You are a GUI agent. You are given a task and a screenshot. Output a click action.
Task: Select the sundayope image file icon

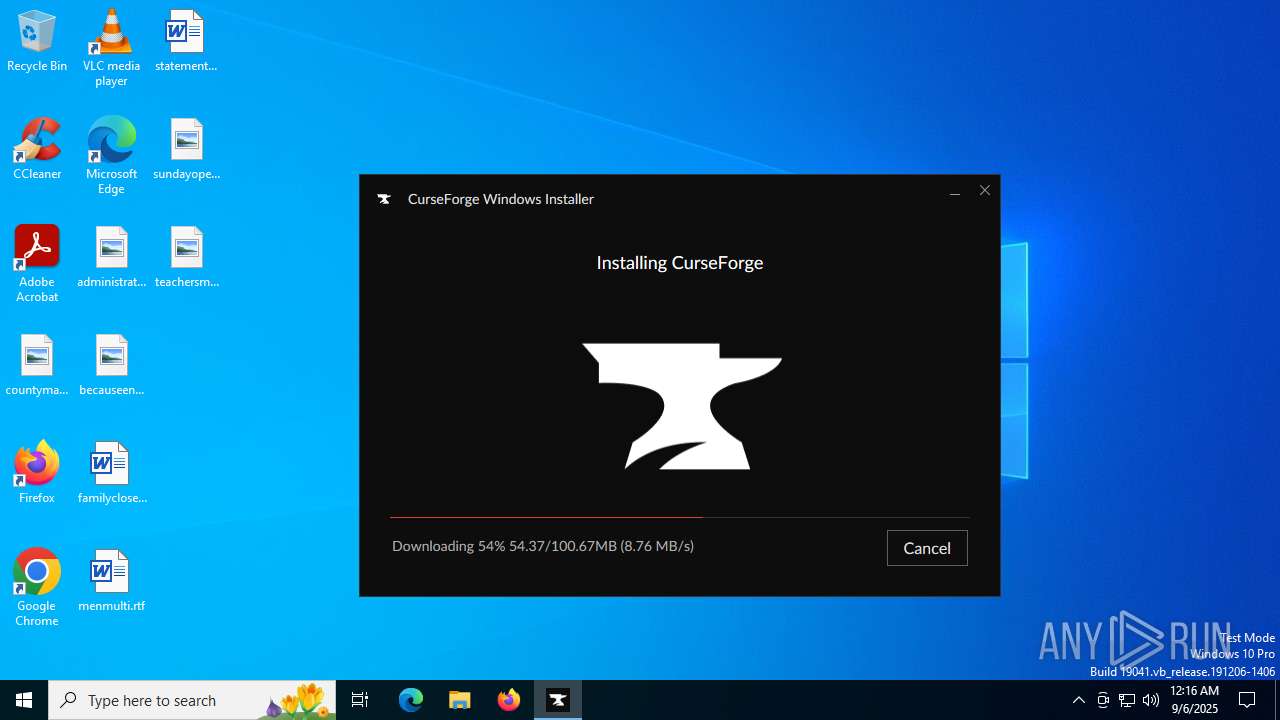tap(186, 149)
